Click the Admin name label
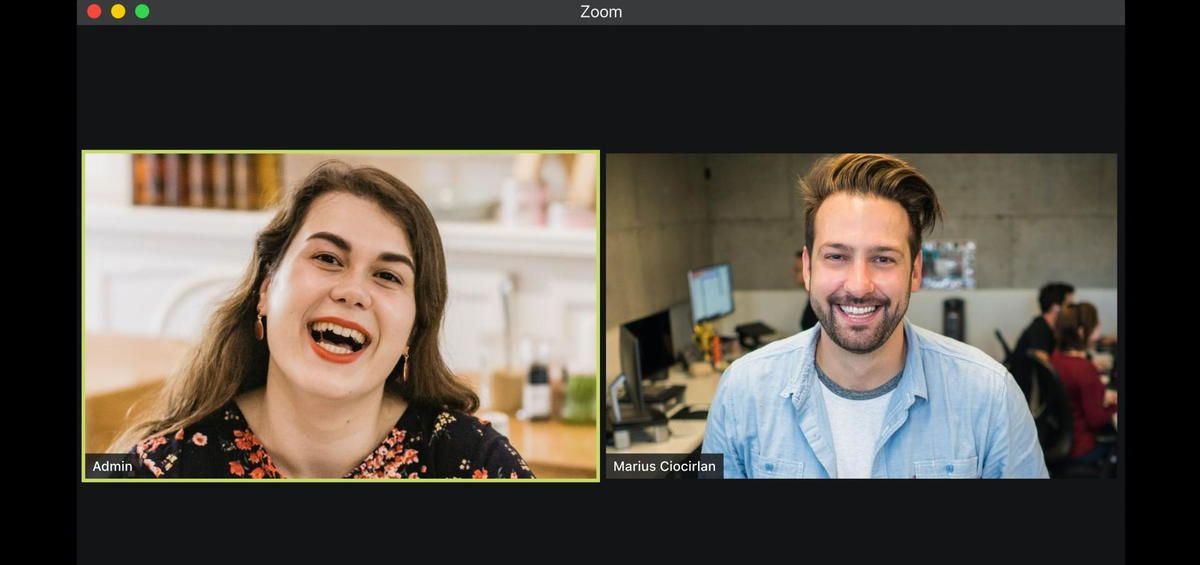This screenshot has height=565, width=1200. coord(112,466)
